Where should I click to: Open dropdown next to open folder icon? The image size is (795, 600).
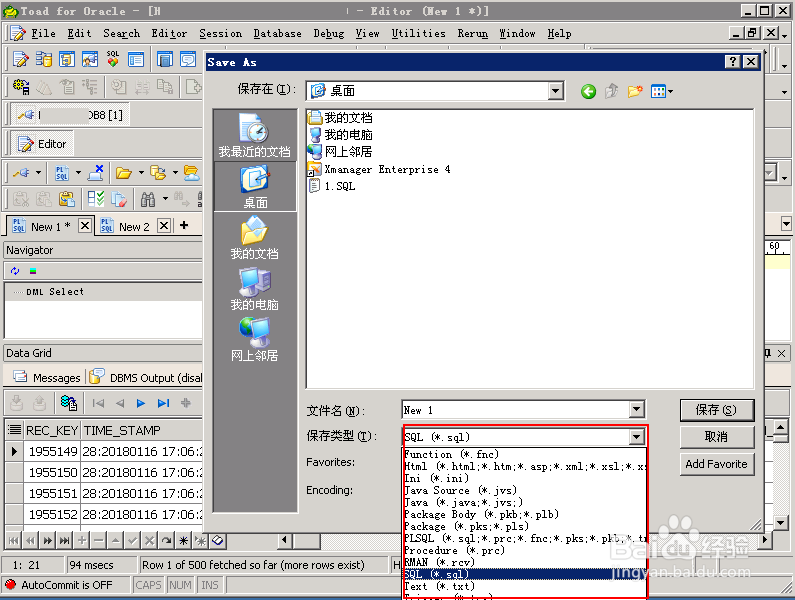coord(140,173)
